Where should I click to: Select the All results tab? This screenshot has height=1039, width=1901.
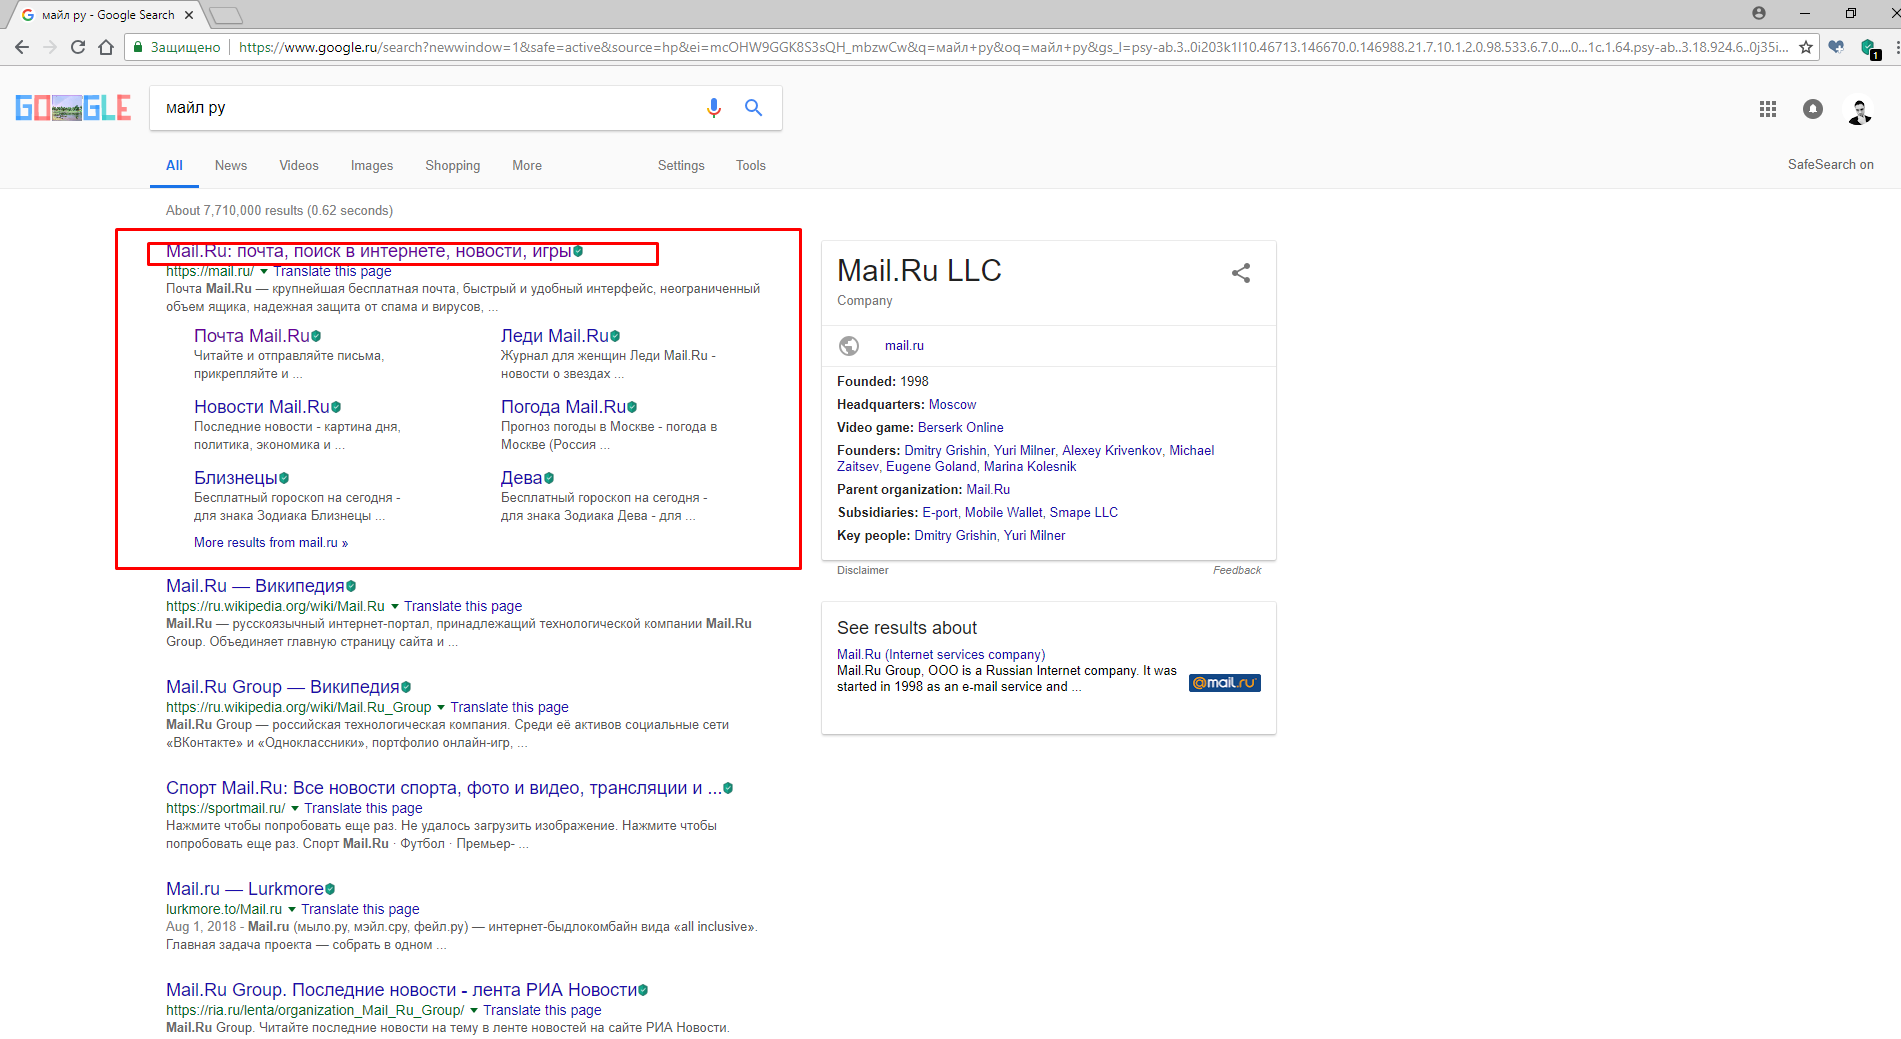coord(174,166)
